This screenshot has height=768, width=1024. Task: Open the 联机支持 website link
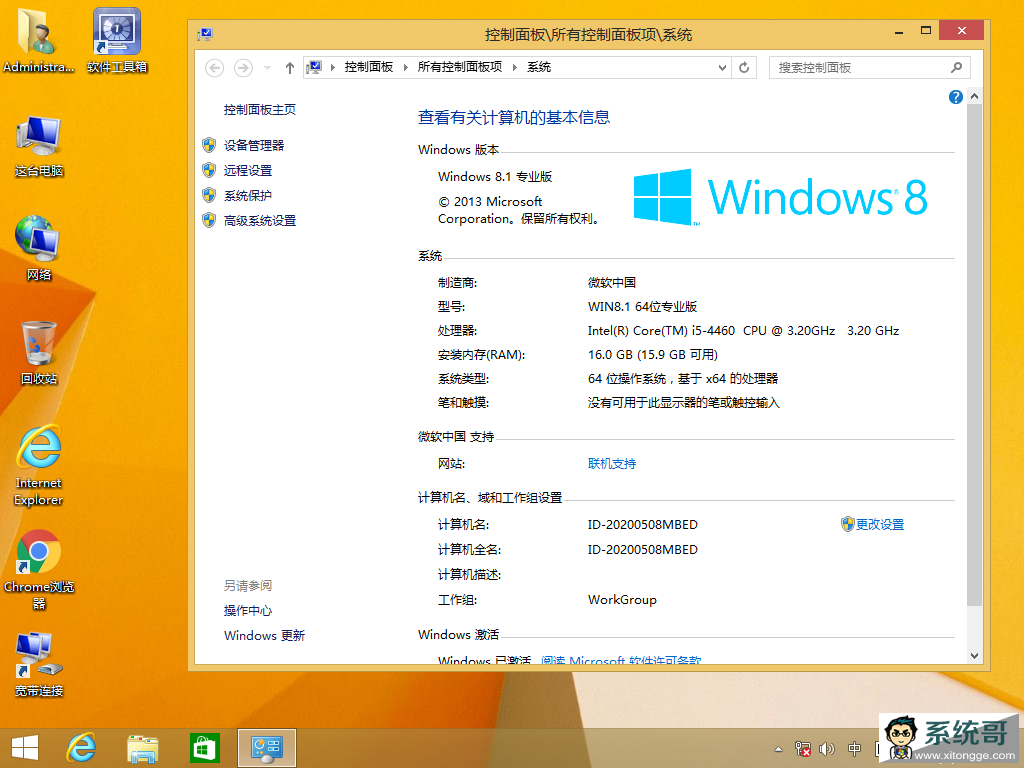[x=612, y=464]
